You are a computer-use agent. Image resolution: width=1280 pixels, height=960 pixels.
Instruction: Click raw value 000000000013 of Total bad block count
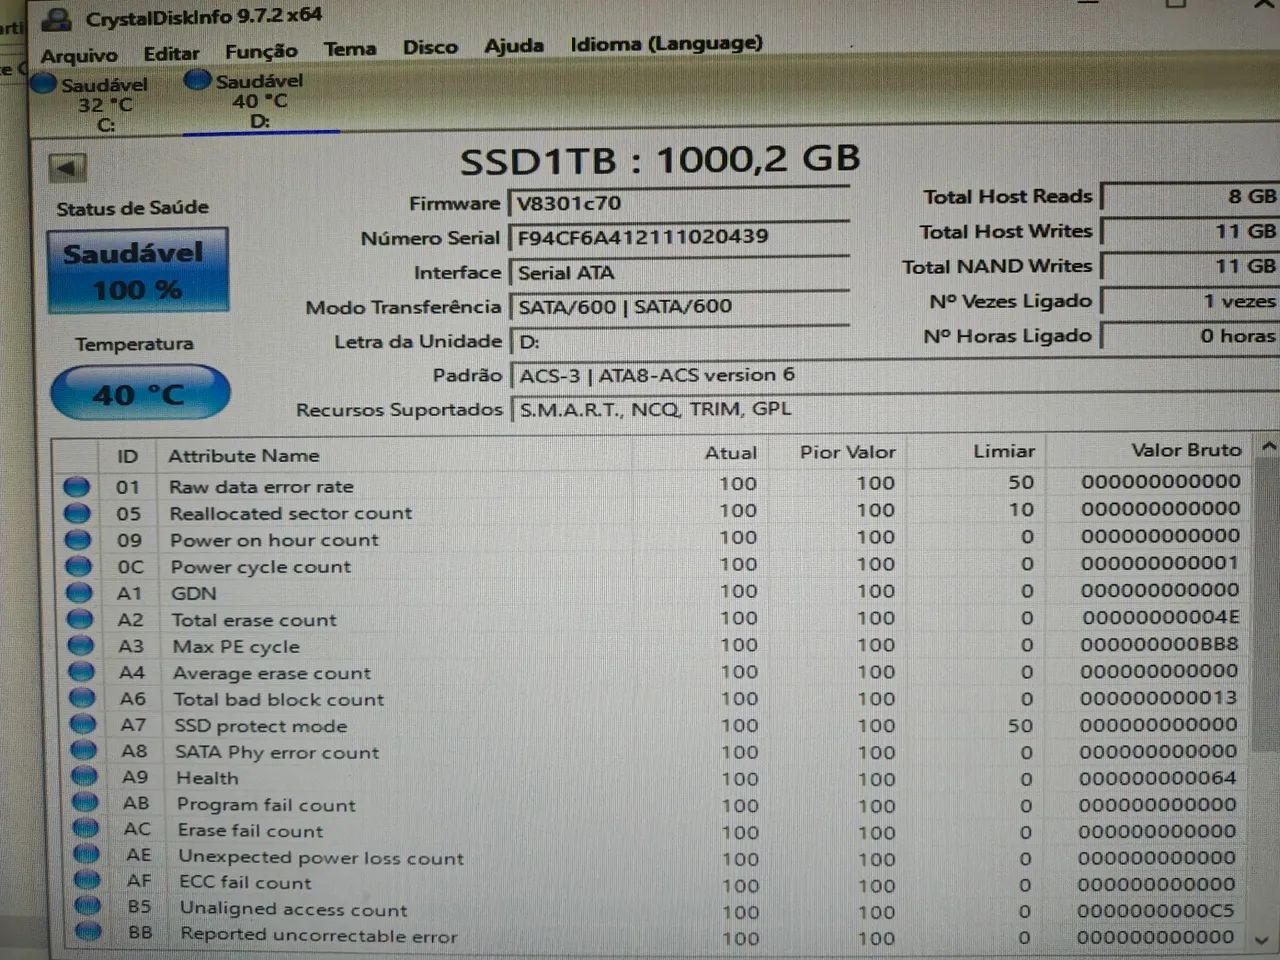pyautogui.click(x=1158, y=697)
